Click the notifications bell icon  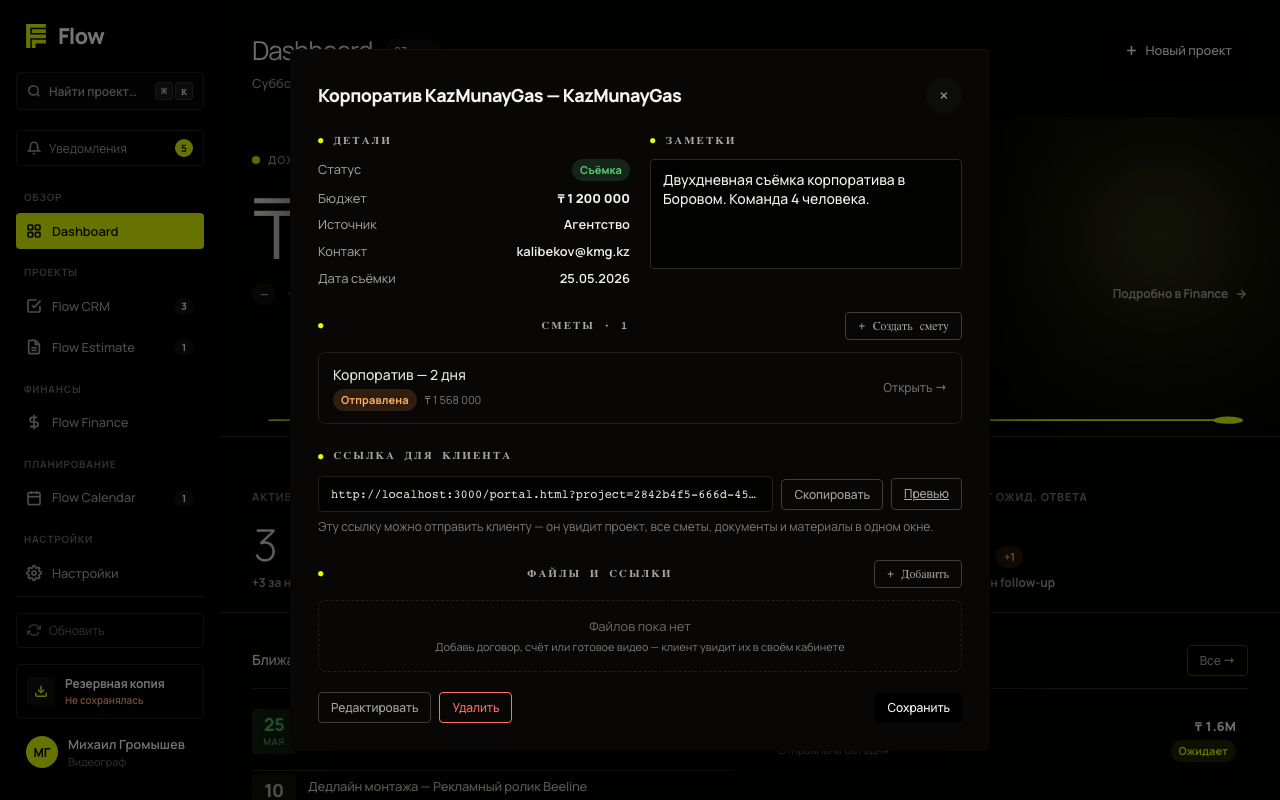pyautogui.click(x=35, y=148)
